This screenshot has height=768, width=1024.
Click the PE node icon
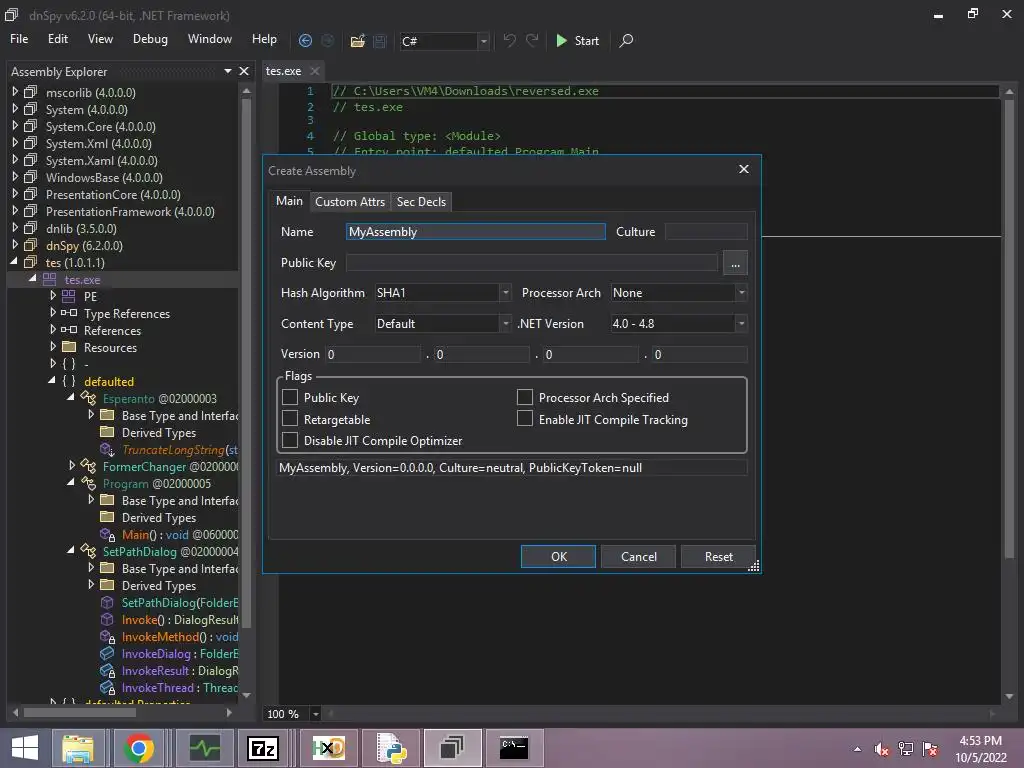[x=69, y=296]
